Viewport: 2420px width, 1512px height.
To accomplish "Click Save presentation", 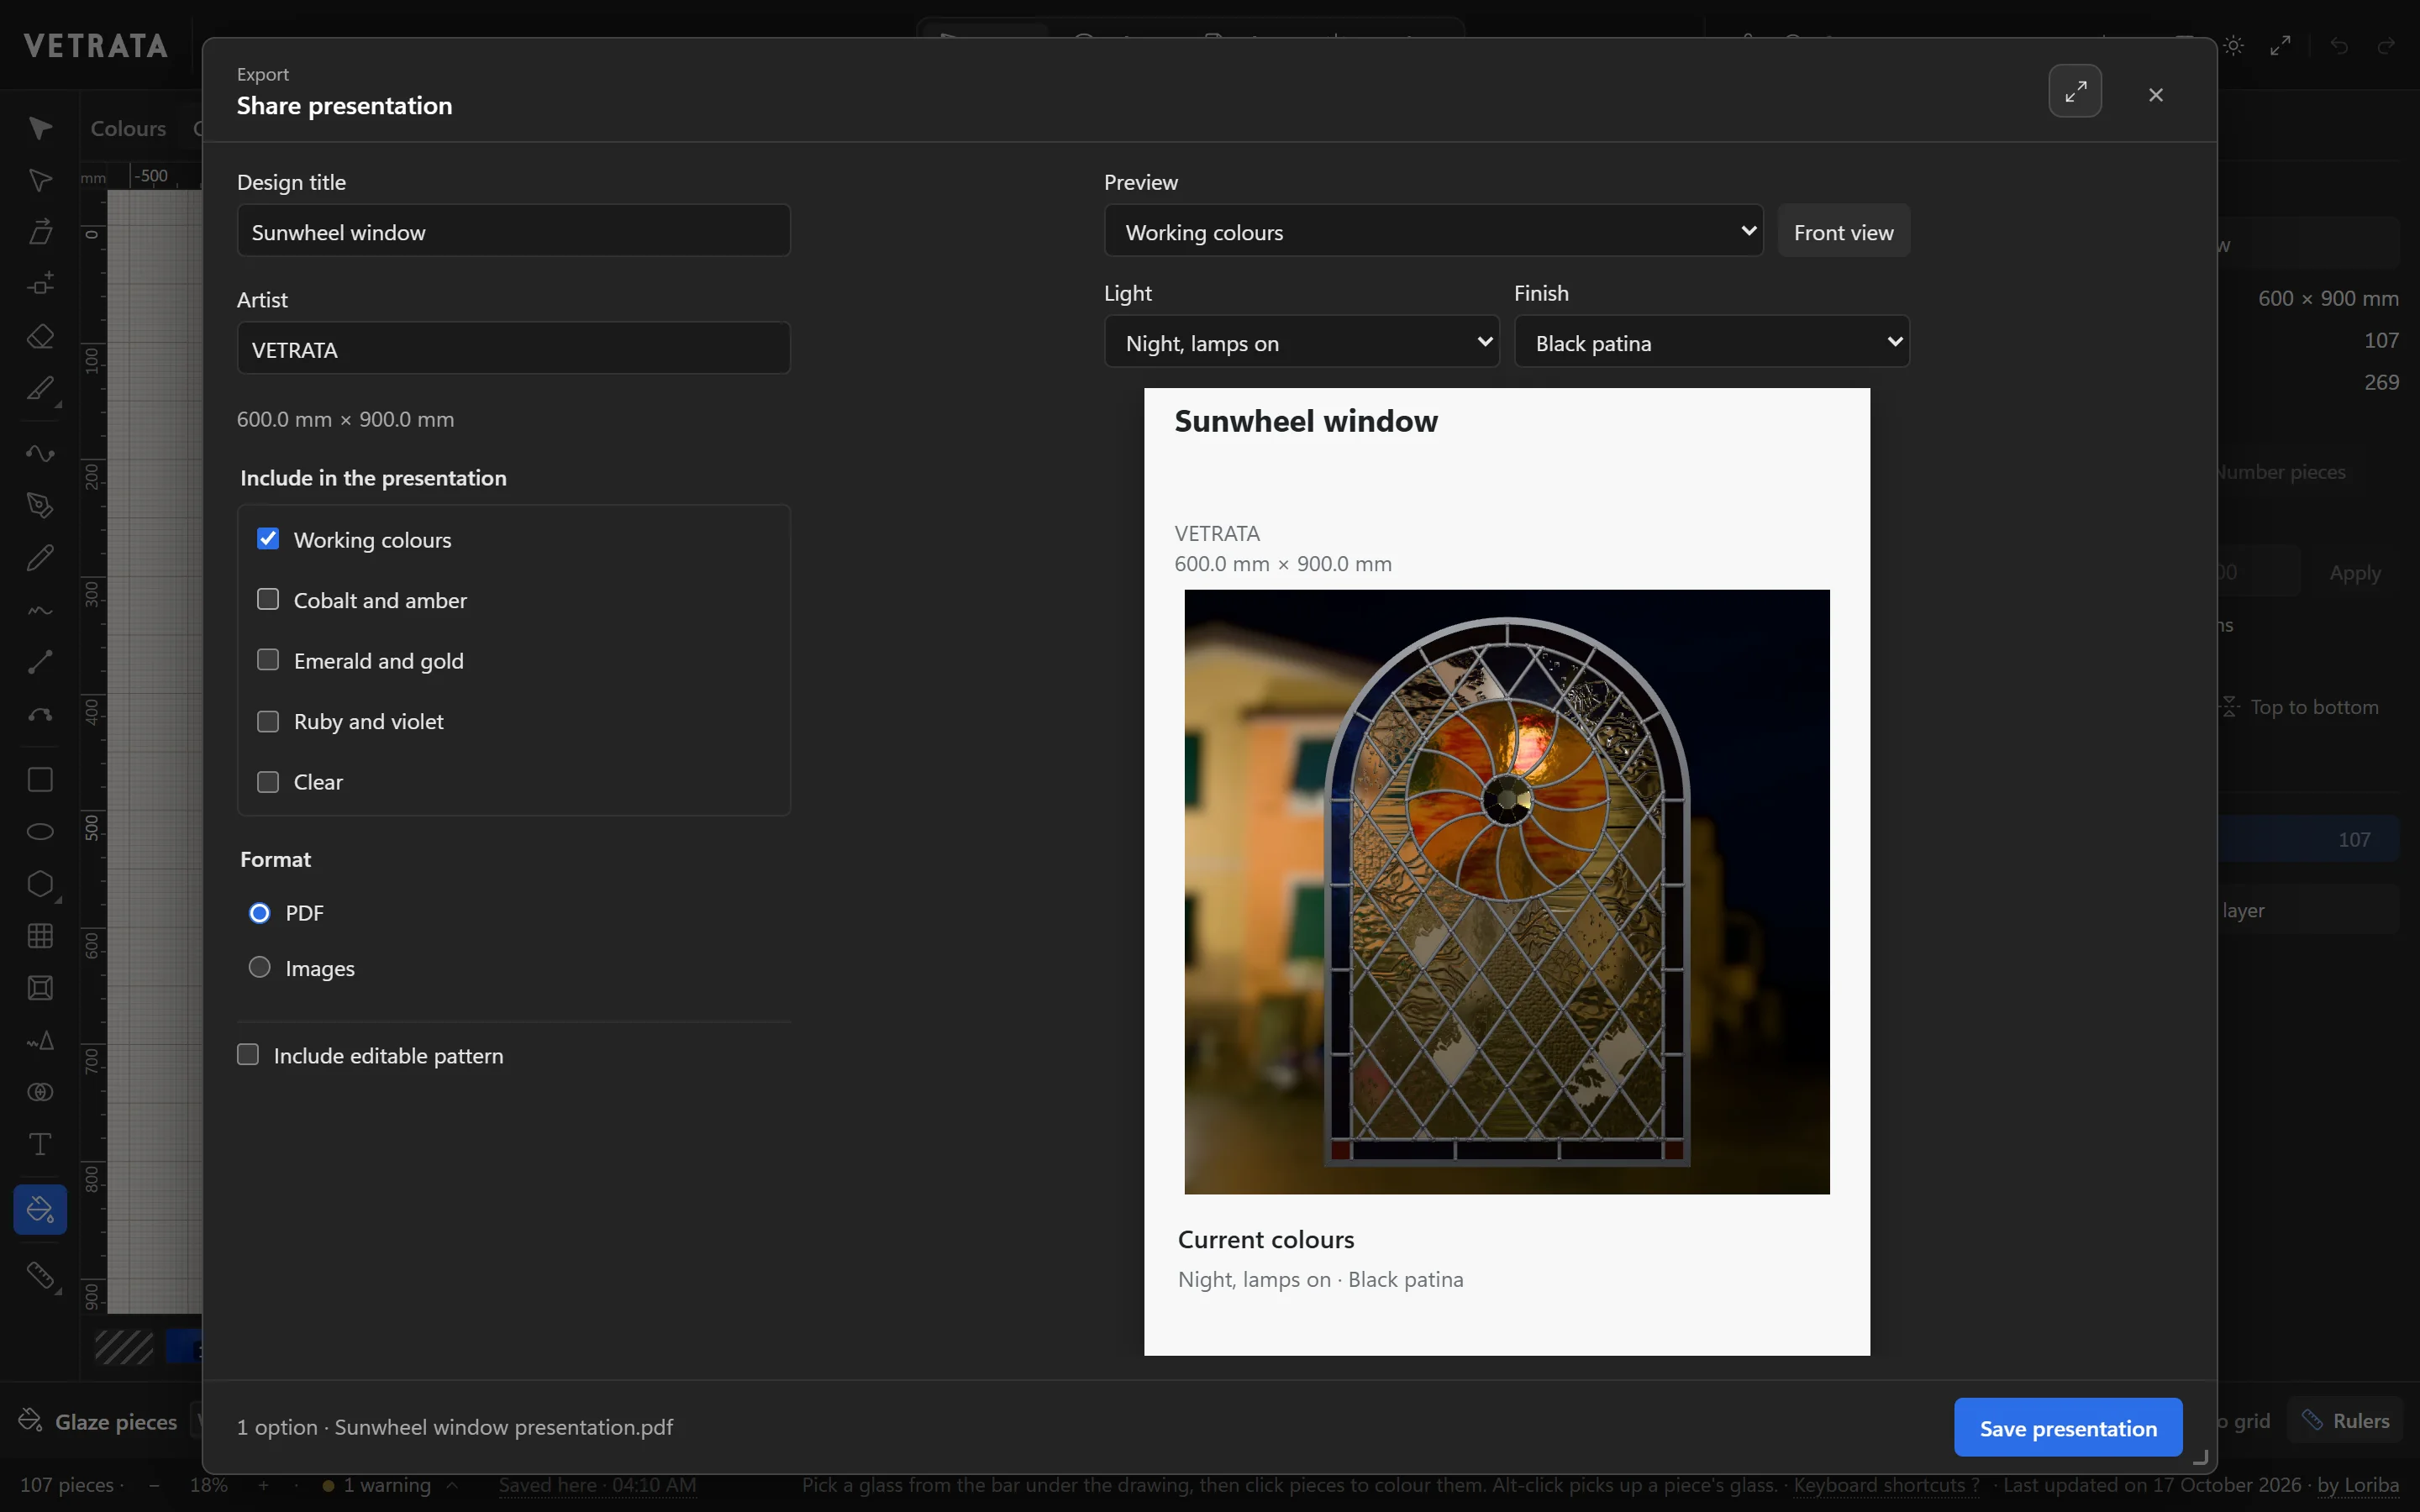I will pyautogui.click(x=2067, y=1428).
